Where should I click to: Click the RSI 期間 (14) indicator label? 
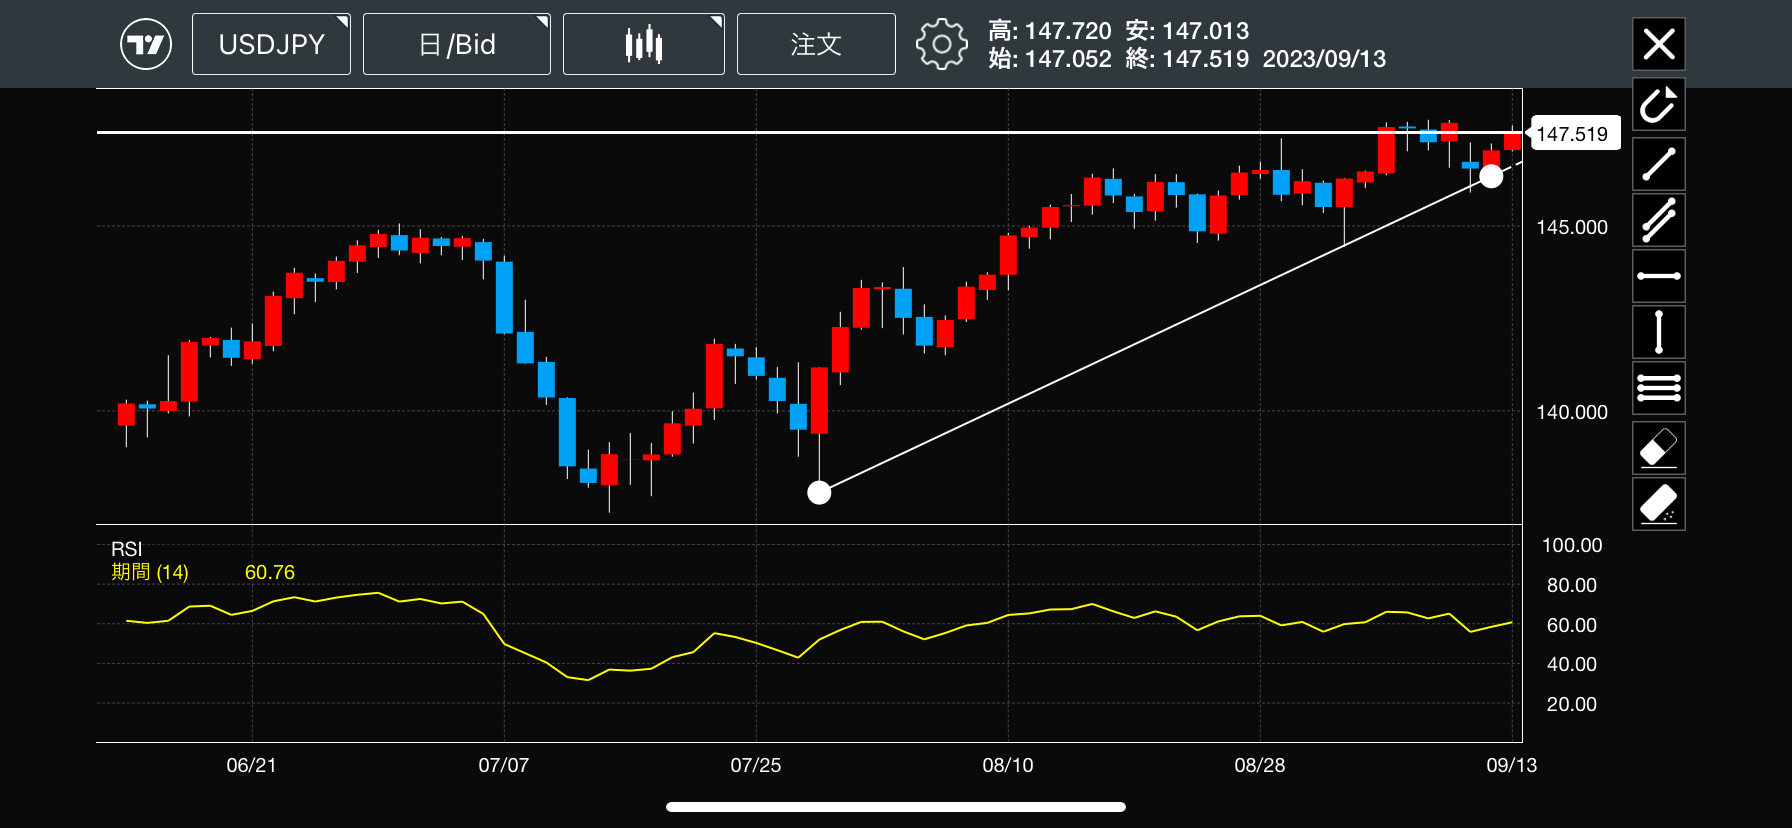tap(150, 572)
